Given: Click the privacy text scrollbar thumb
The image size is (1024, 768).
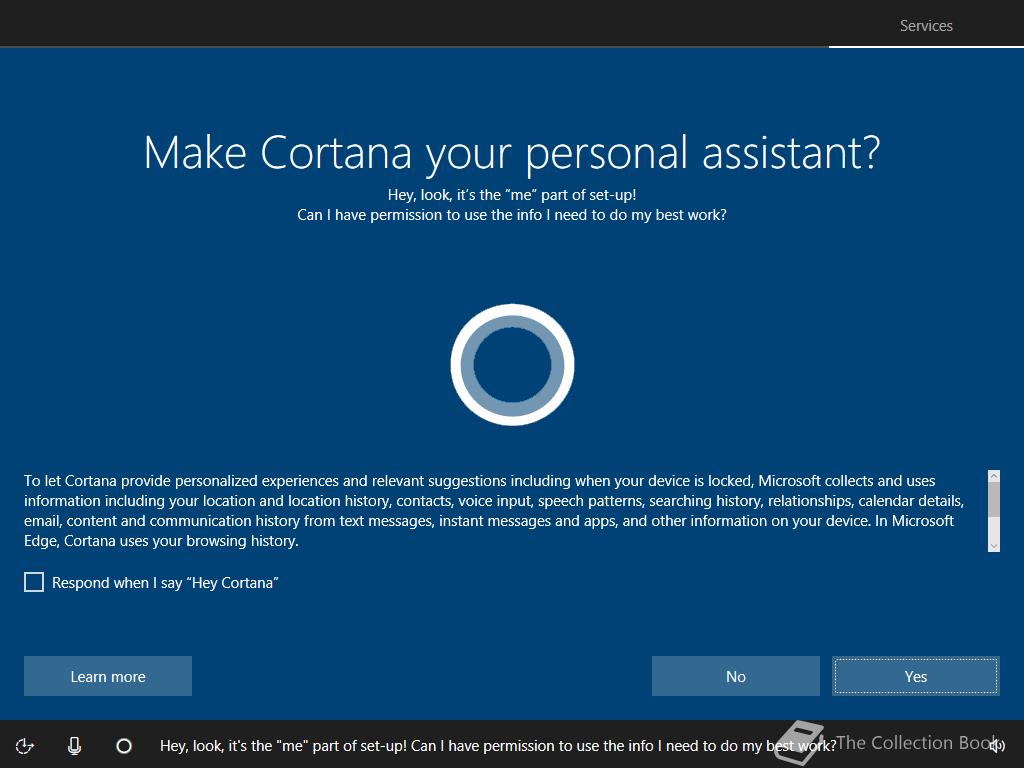Looking at the screenshot, I should [994, 500].
